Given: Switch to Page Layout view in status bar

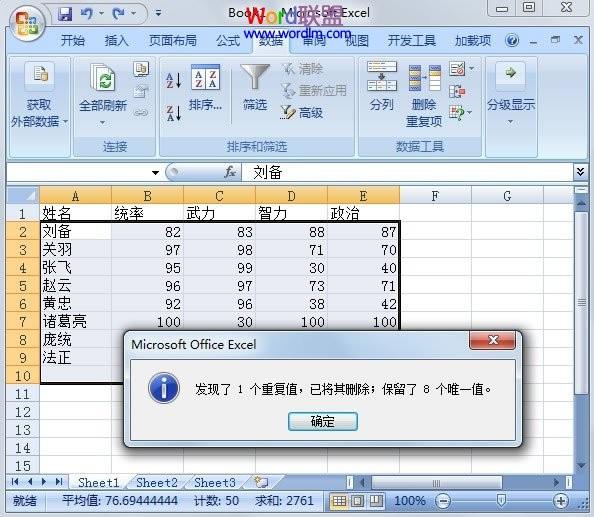Looking at the screenshot, I should 358,501.
